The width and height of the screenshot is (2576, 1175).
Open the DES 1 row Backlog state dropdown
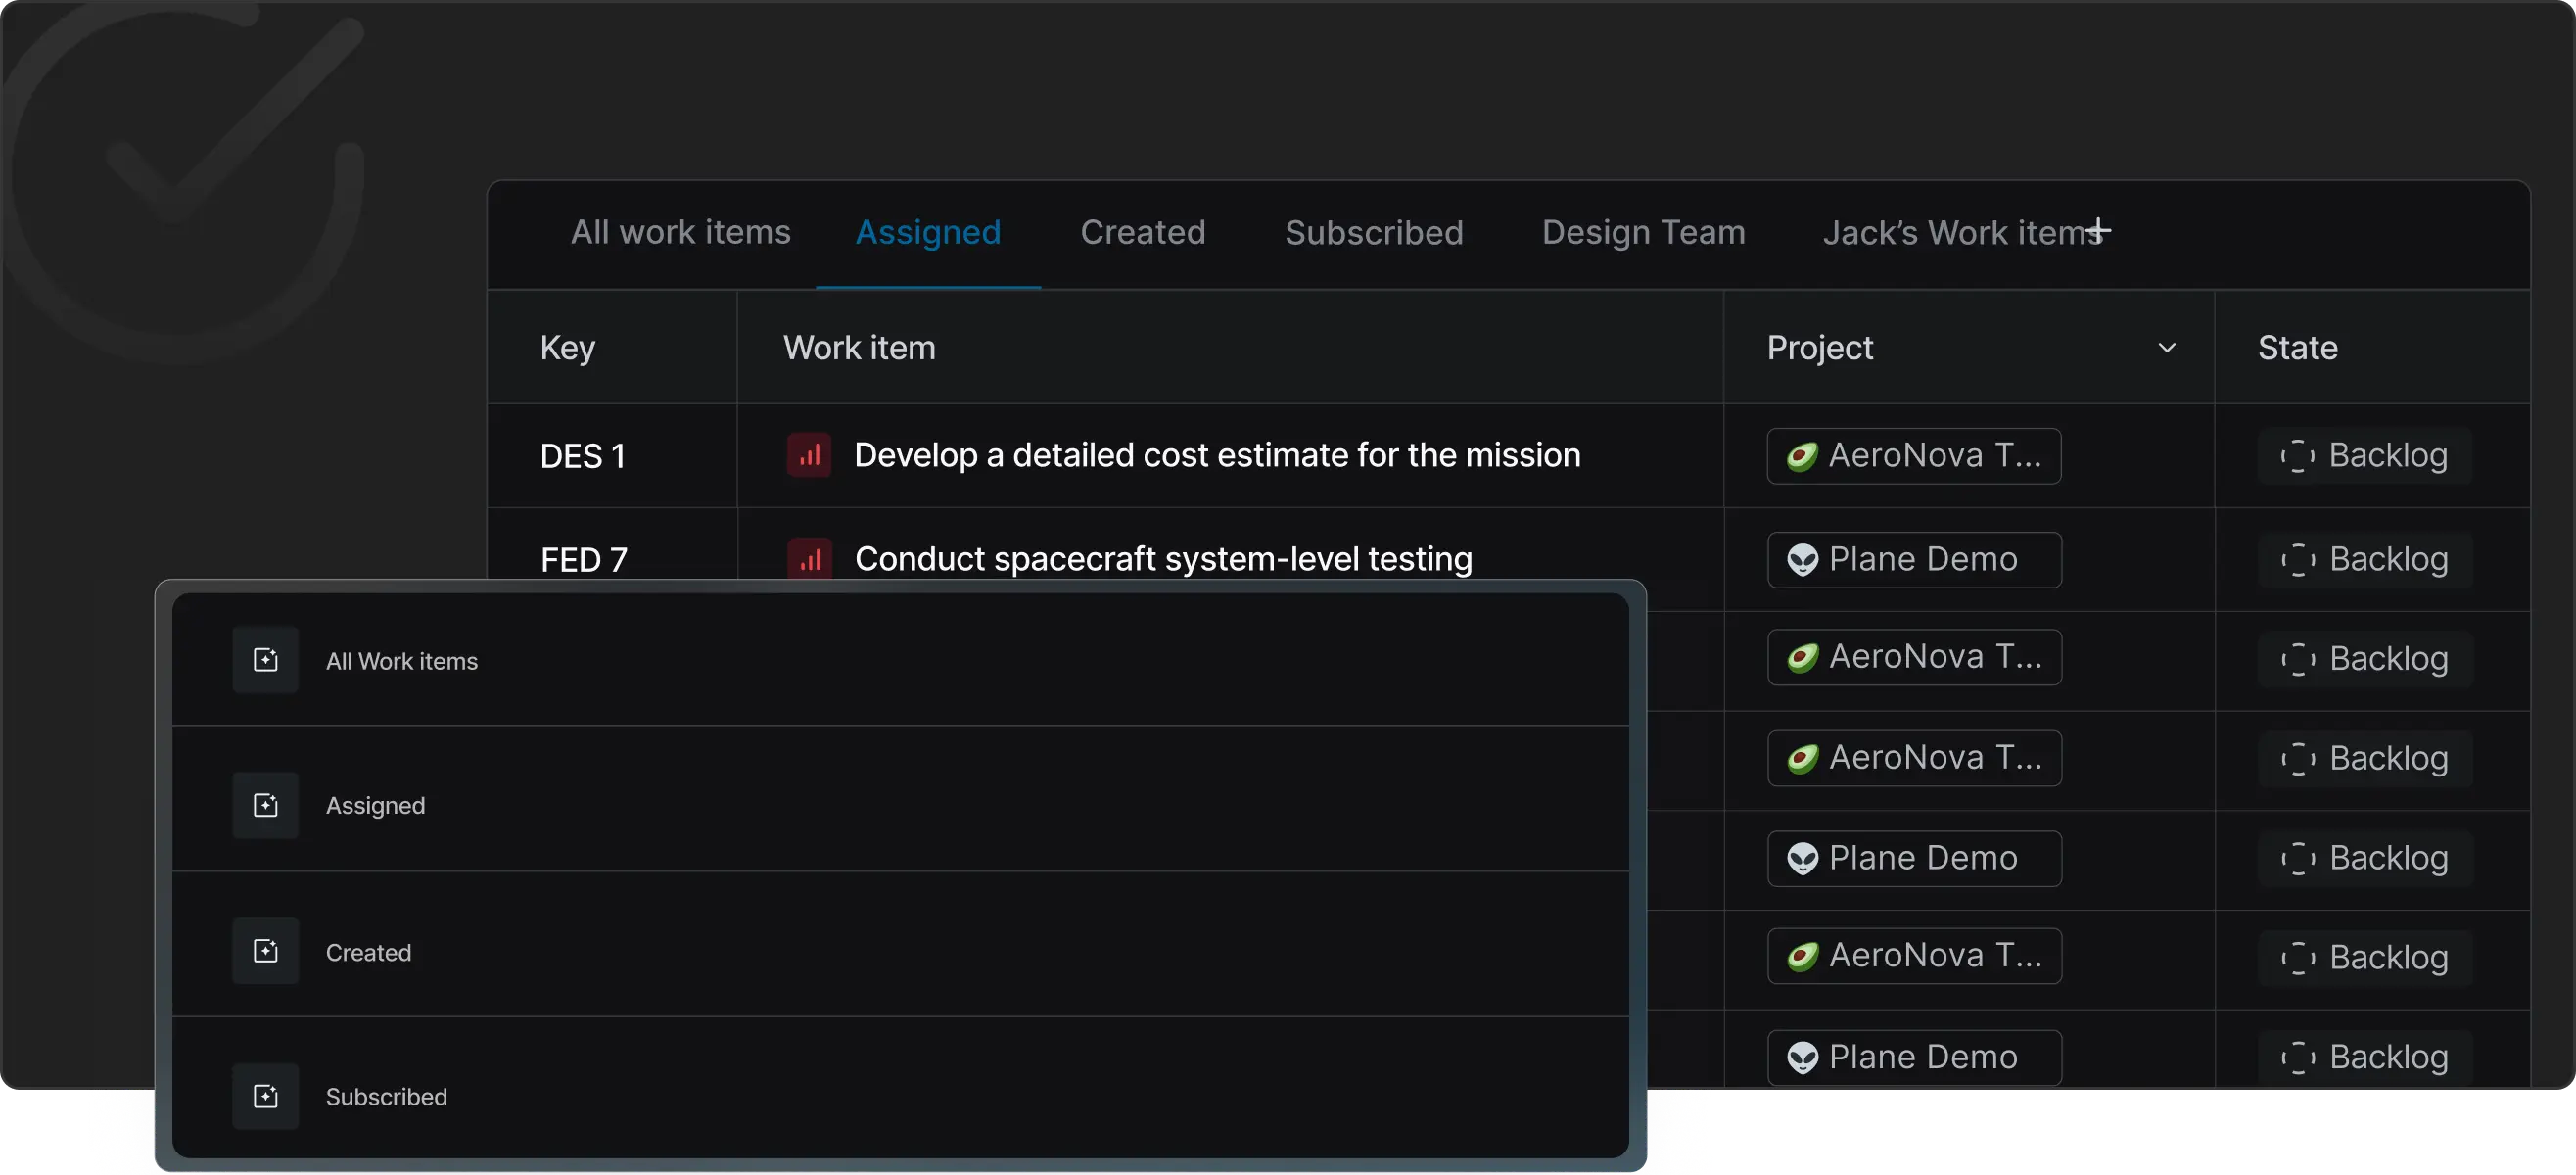[x=2365, y=456]
